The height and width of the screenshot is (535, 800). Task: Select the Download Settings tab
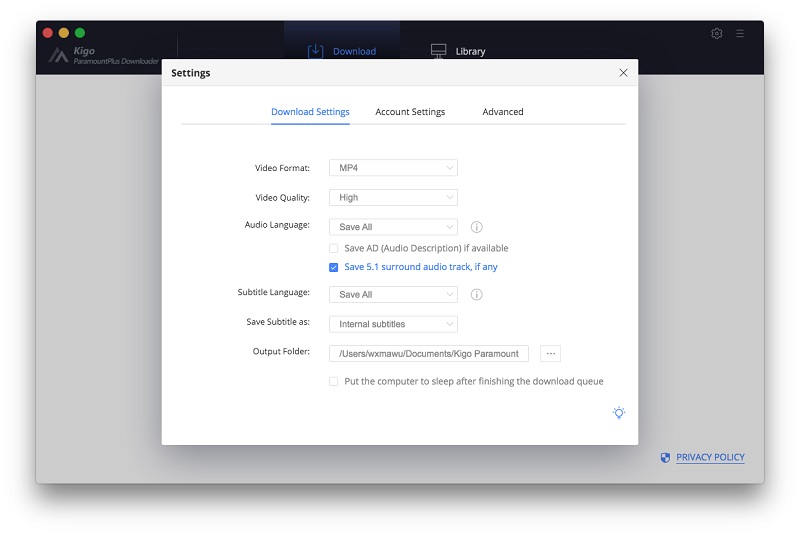tap(310, 112)
